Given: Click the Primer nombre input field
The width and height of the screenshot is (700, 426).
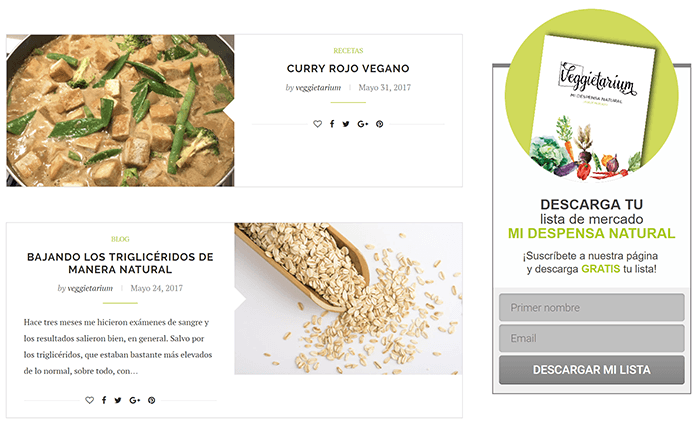Looking at the screenshot, I should tap(592, 307).
